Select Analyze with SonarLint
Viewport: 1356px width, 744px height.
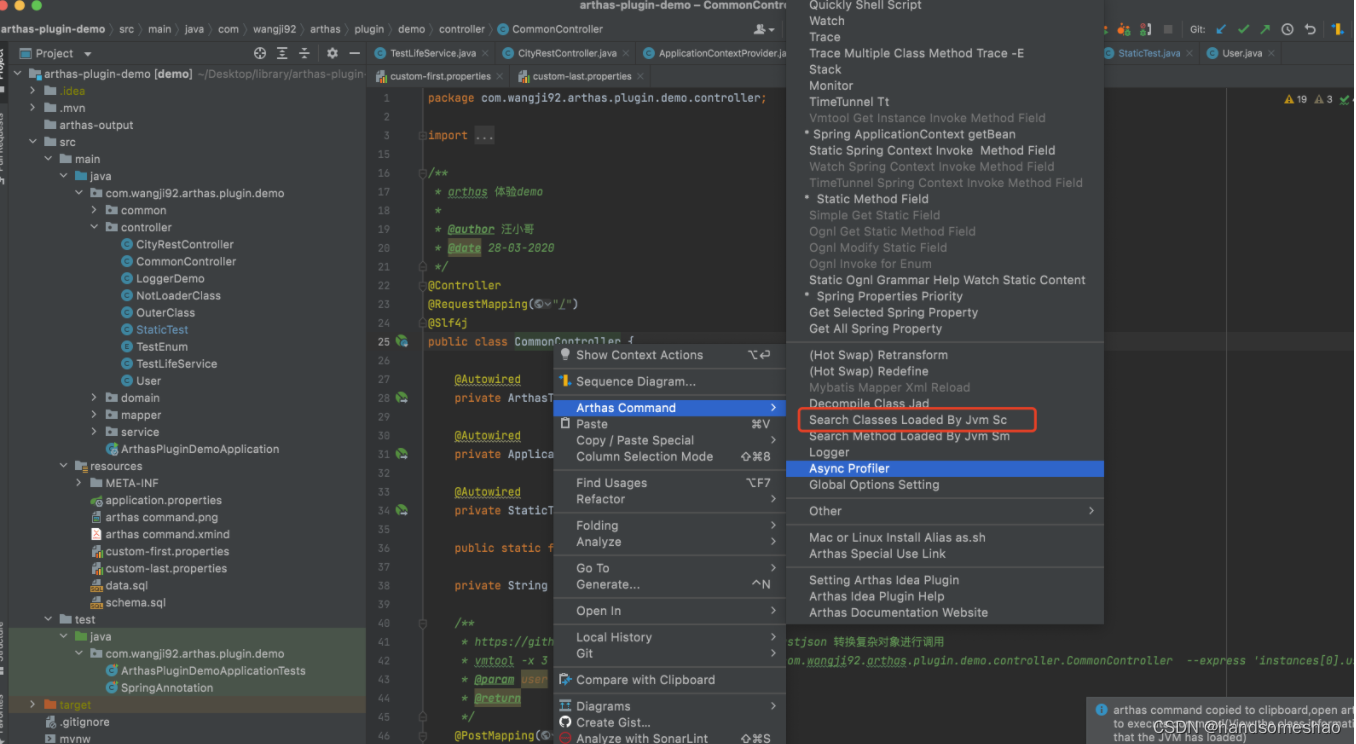click(669, 738)
